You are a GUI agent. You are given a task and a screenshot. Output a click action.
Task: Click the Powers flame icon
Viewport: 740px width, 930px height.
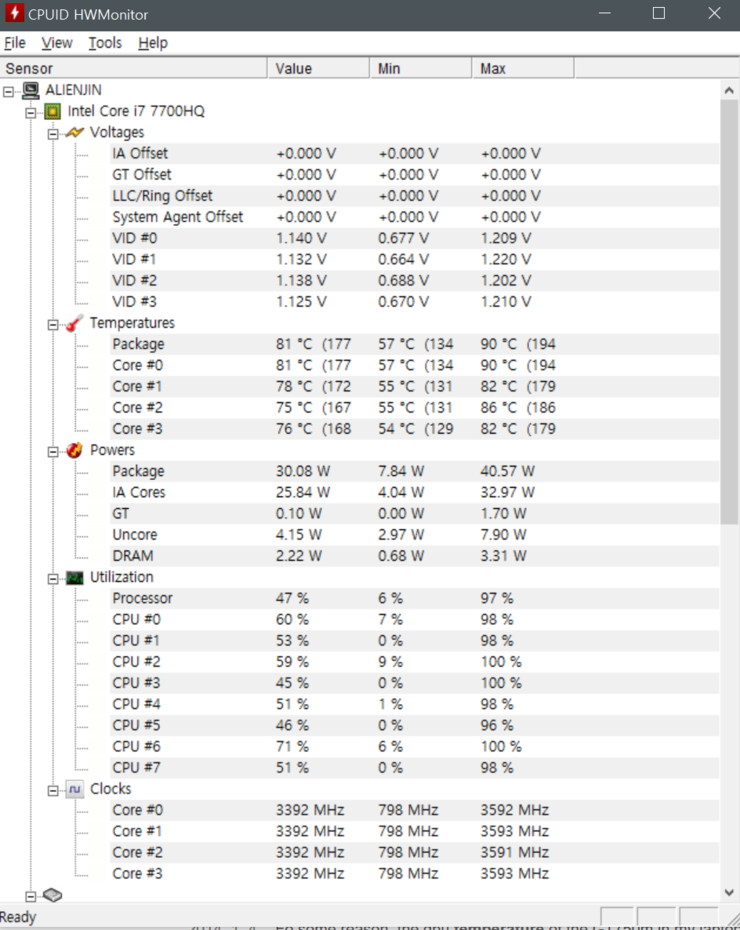[75, 450]
